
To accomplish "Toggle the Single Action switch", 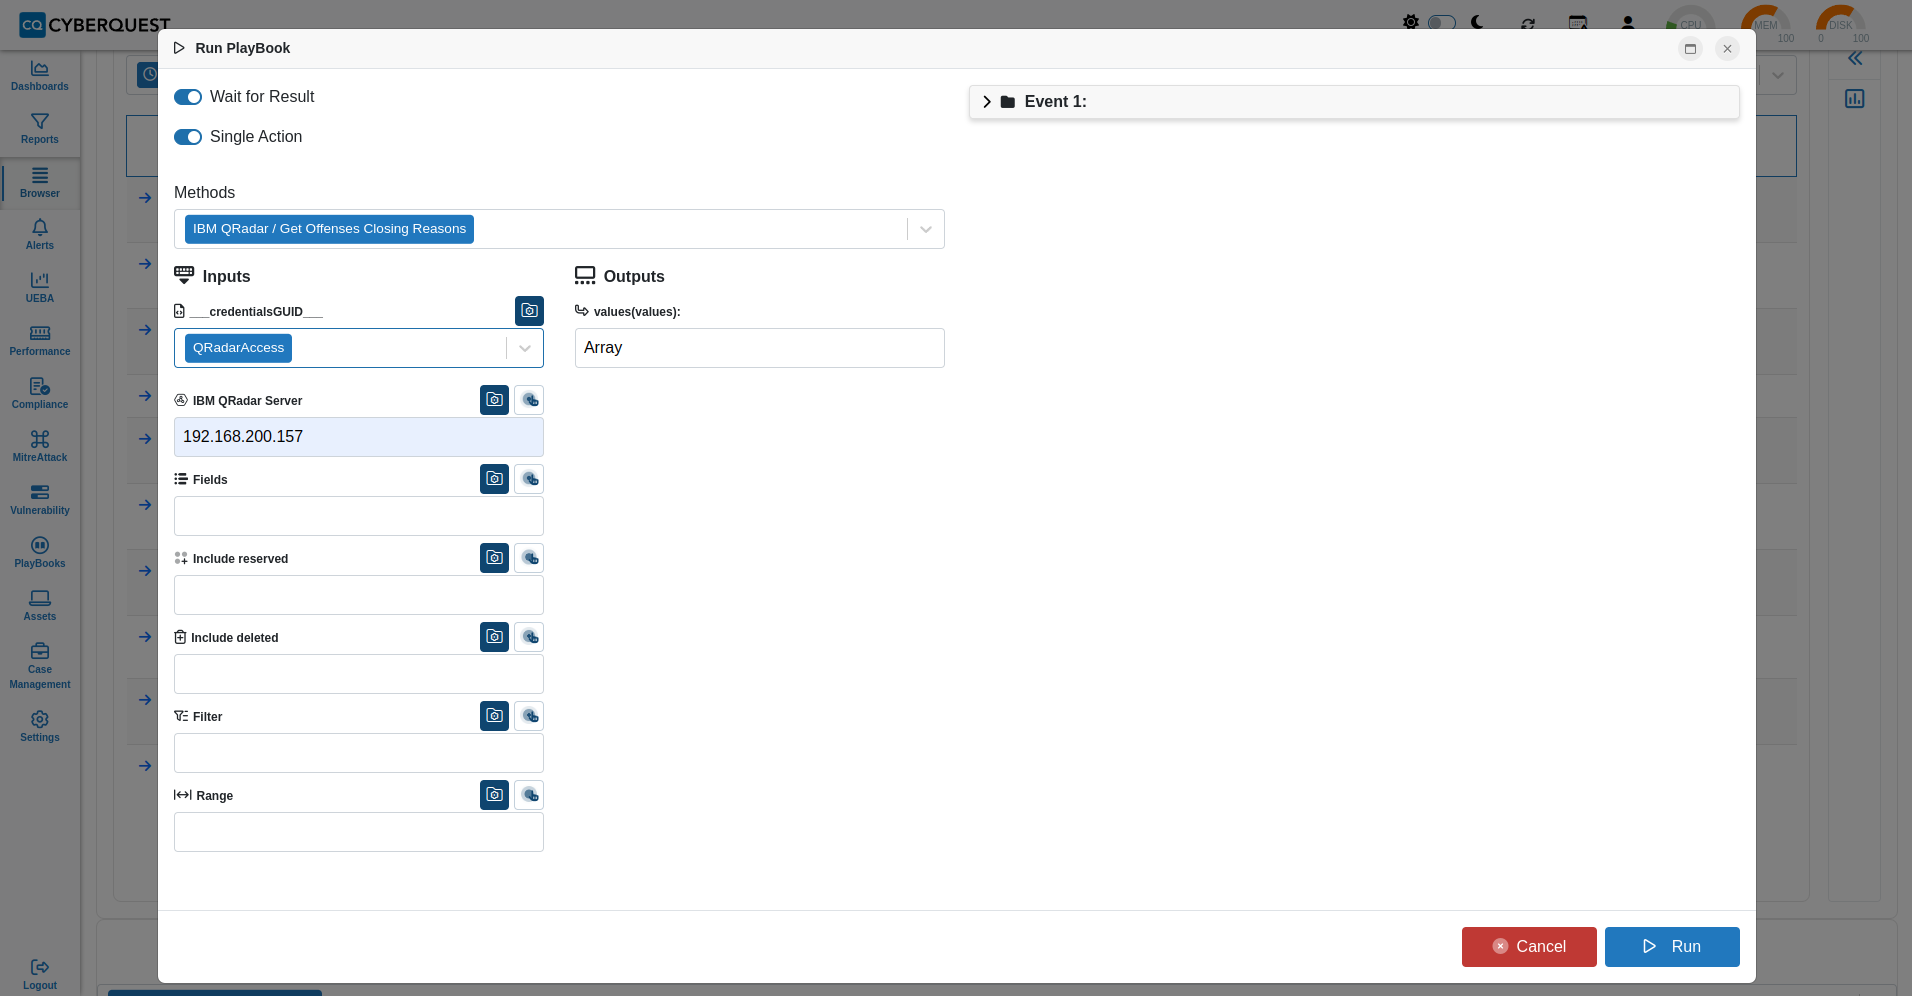I will [x=188, y=137].
